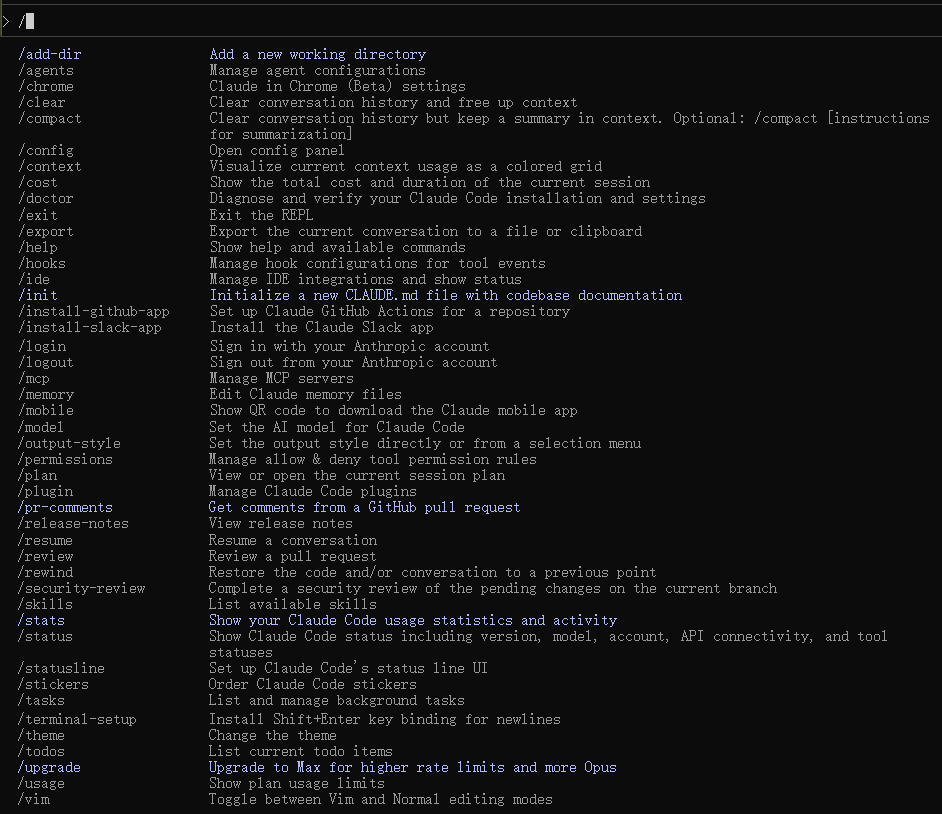
Task: Select the /install-slack-app command
Action: [90, 327]
